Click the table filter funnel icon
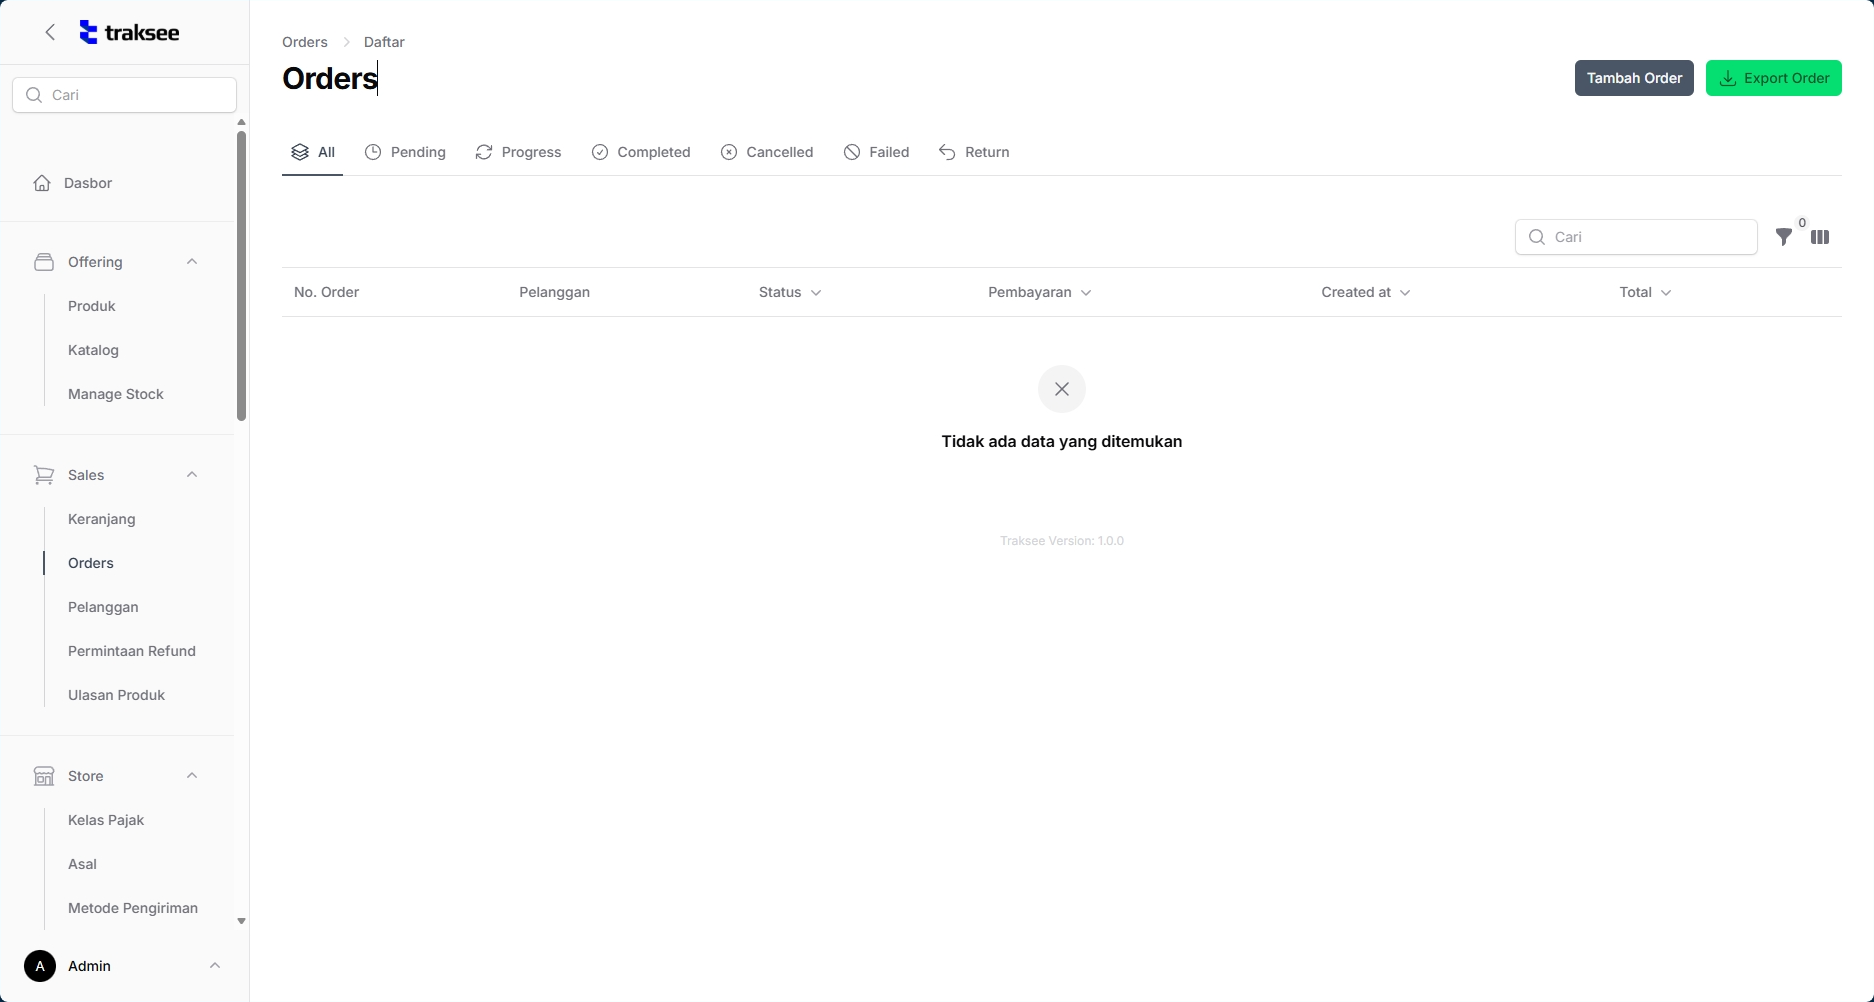This screenshot has width=1874, height=1002. point(1783,237)
